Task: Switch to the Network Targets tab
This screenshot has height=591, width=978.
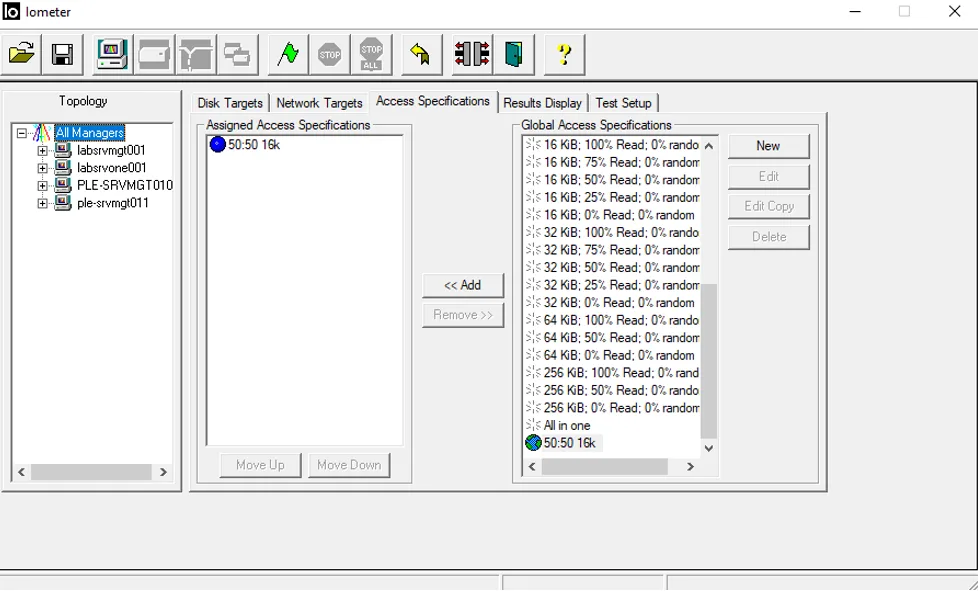Action: pyautogui.click(x=319, y=103)
